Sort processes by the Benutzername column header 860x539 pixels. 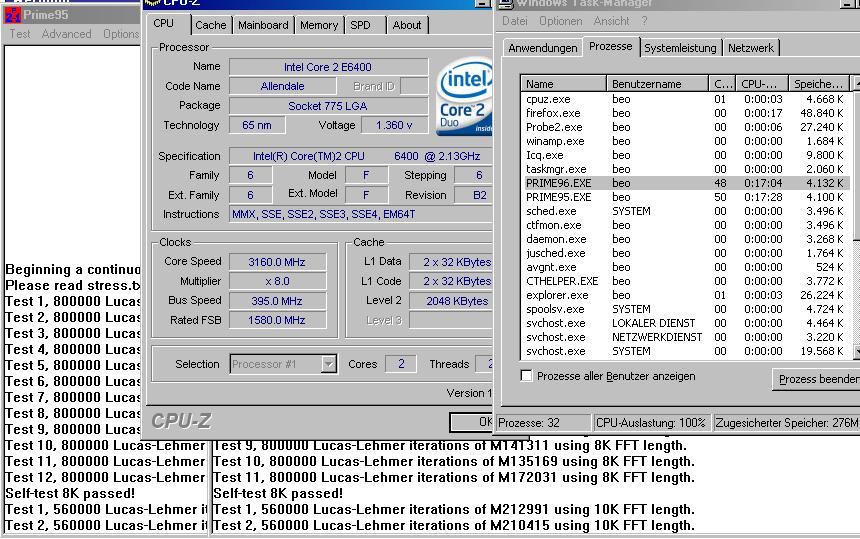point(657,84)
